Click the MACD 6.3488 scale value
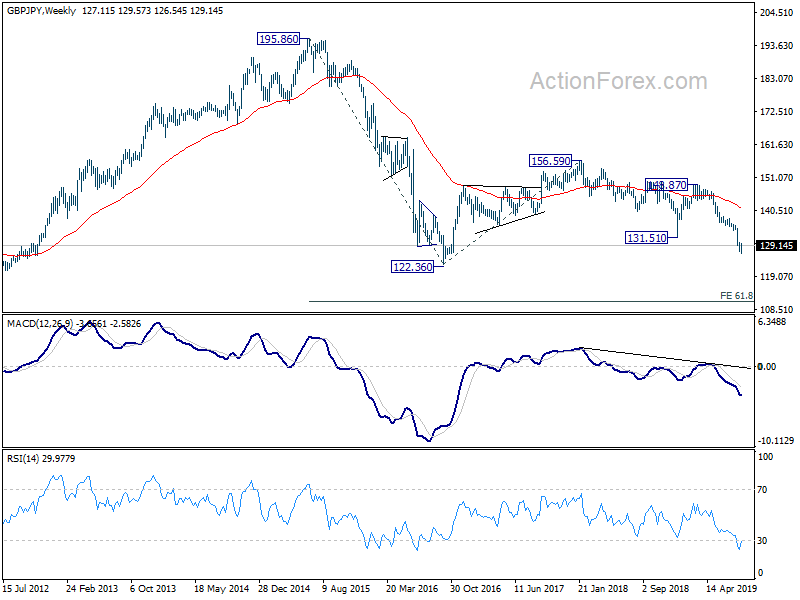The width and height of the screenshot is (800, 600). (x=772, y=321)
